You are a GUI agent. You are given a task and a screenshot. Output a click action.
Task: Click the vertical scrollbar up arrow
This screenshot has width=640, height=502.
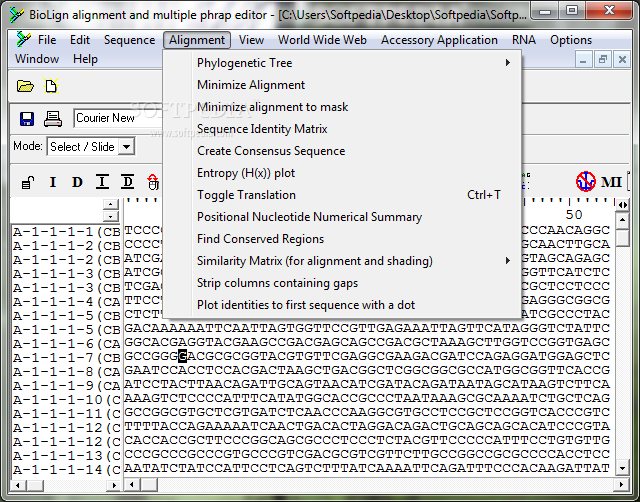[622, 221]
